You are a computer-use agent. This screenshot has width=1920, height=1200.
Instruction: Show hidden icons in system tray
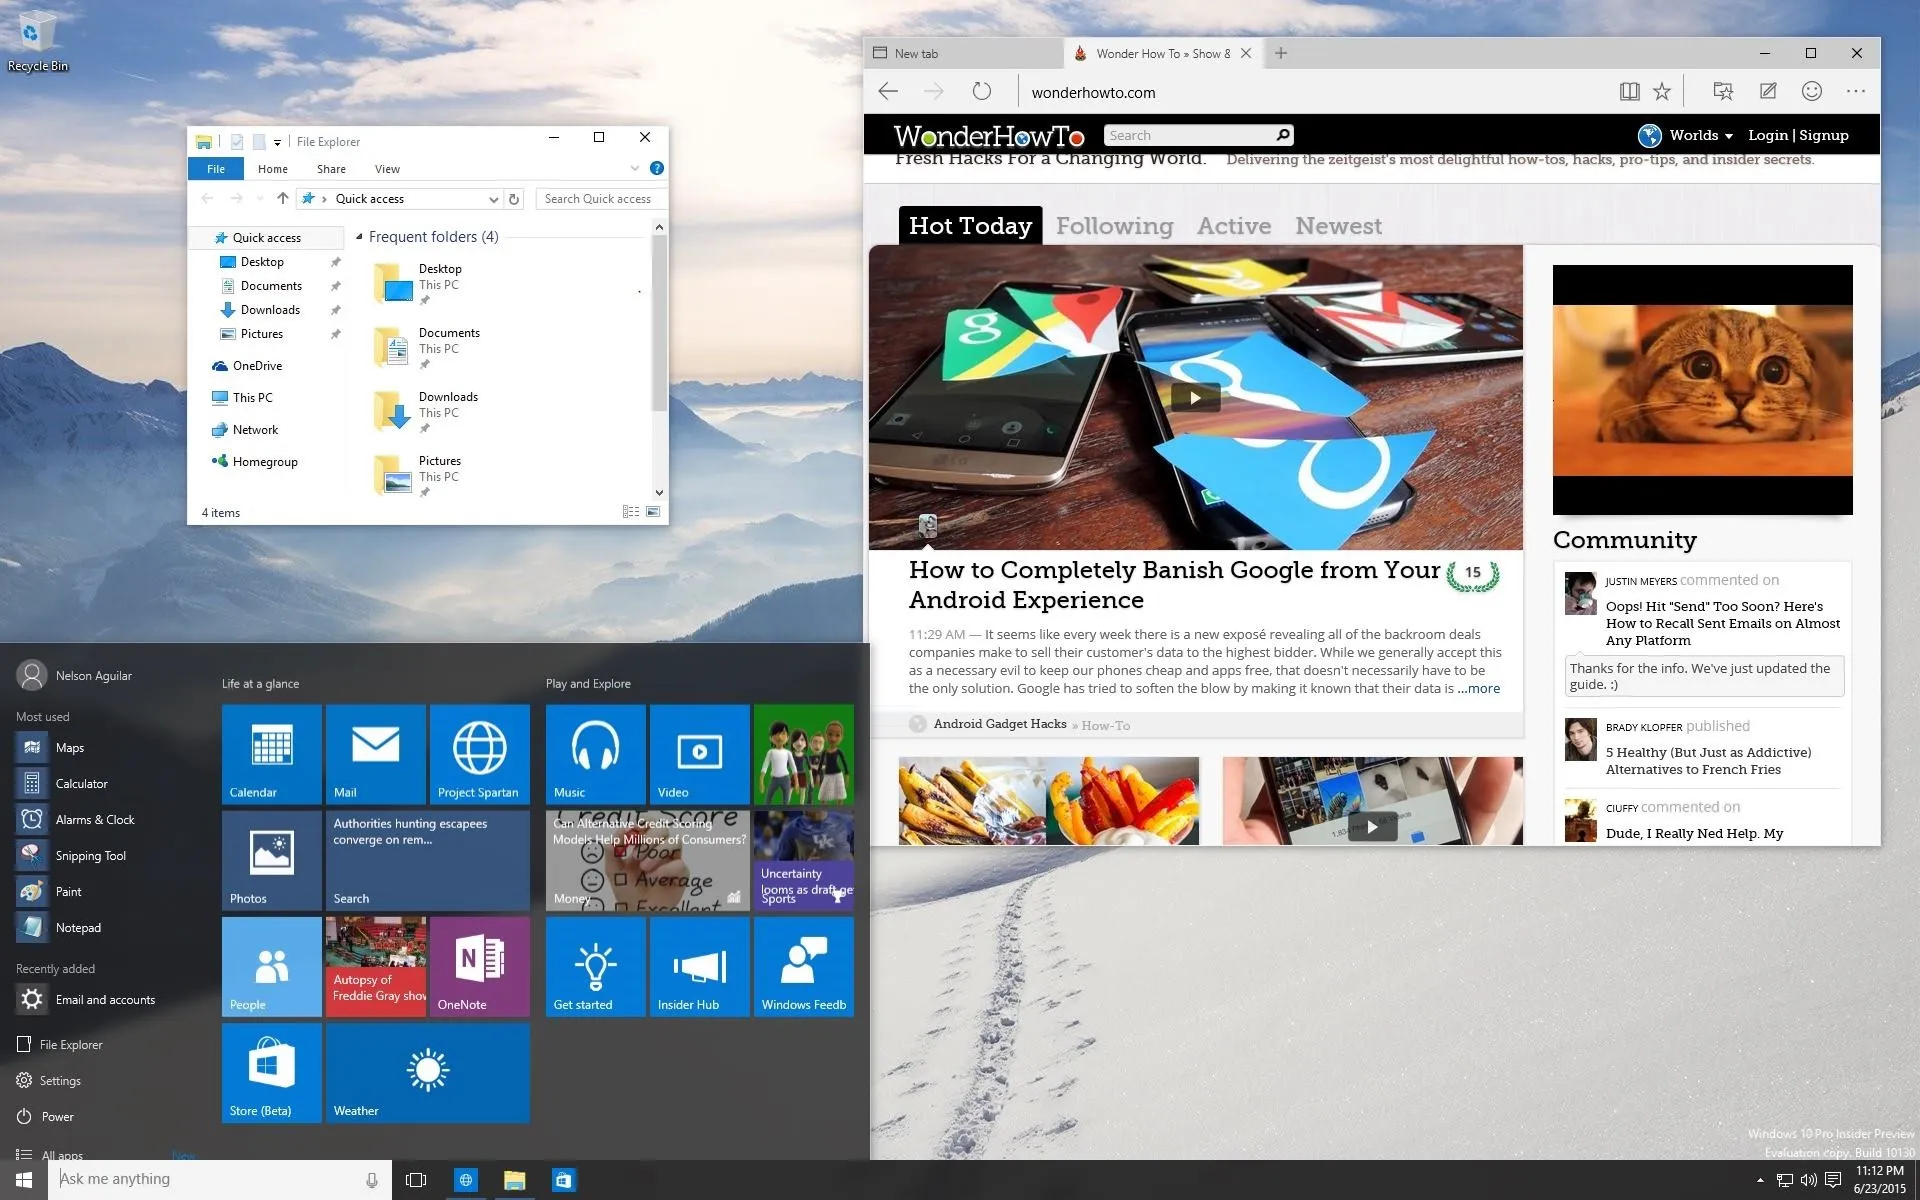(1760, 1180)
